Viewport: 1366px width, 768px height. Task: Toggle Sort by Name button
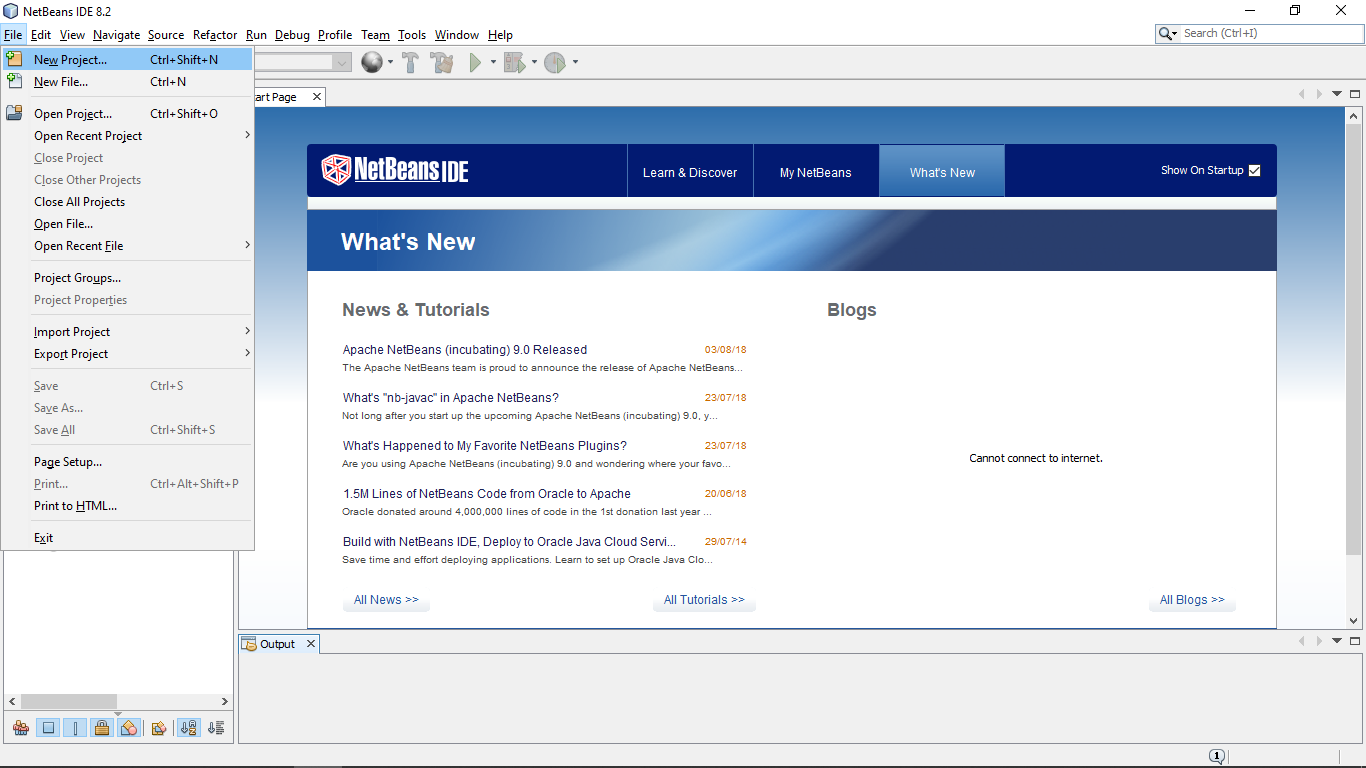pos(188,728)
